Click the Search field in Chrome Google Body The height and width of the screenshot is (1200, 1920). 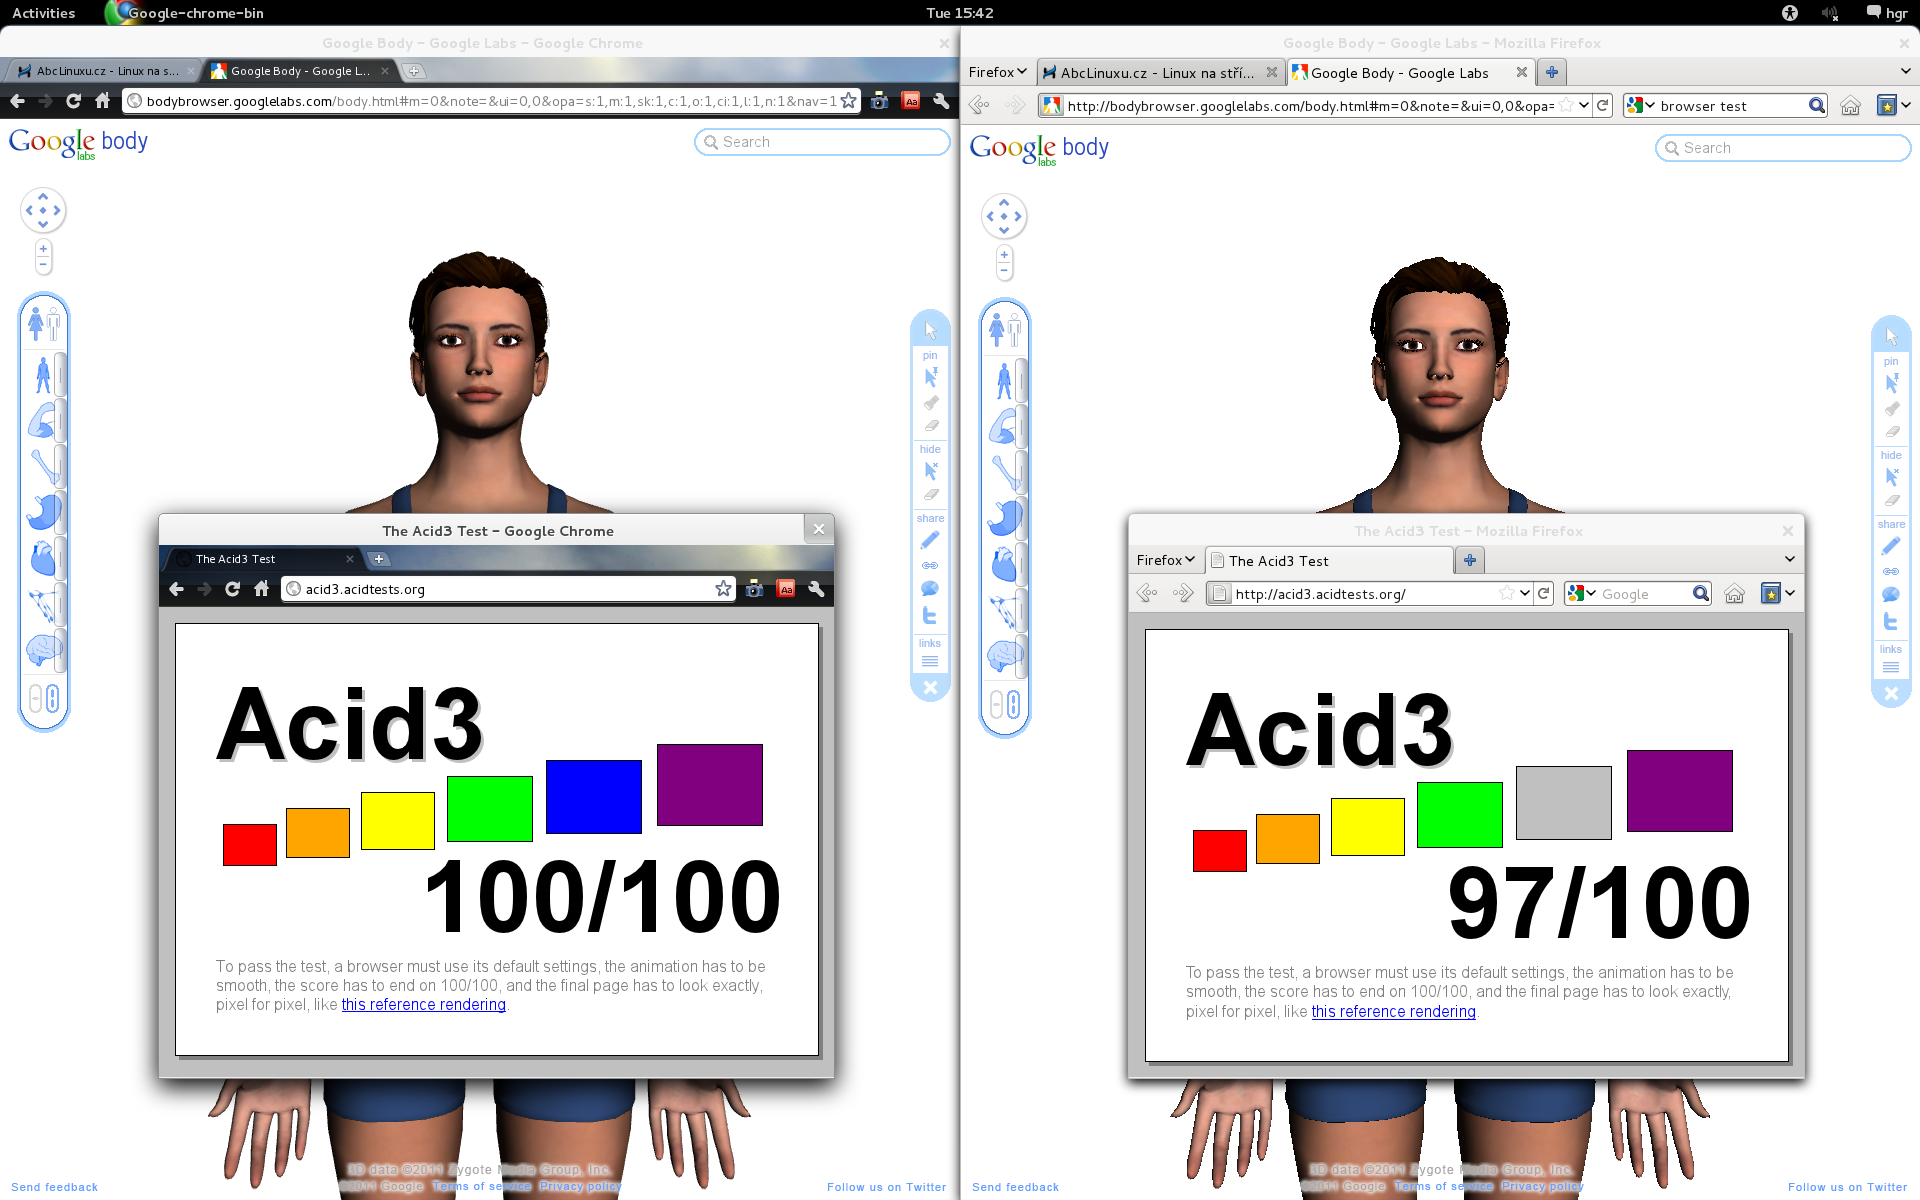point(822,142)
